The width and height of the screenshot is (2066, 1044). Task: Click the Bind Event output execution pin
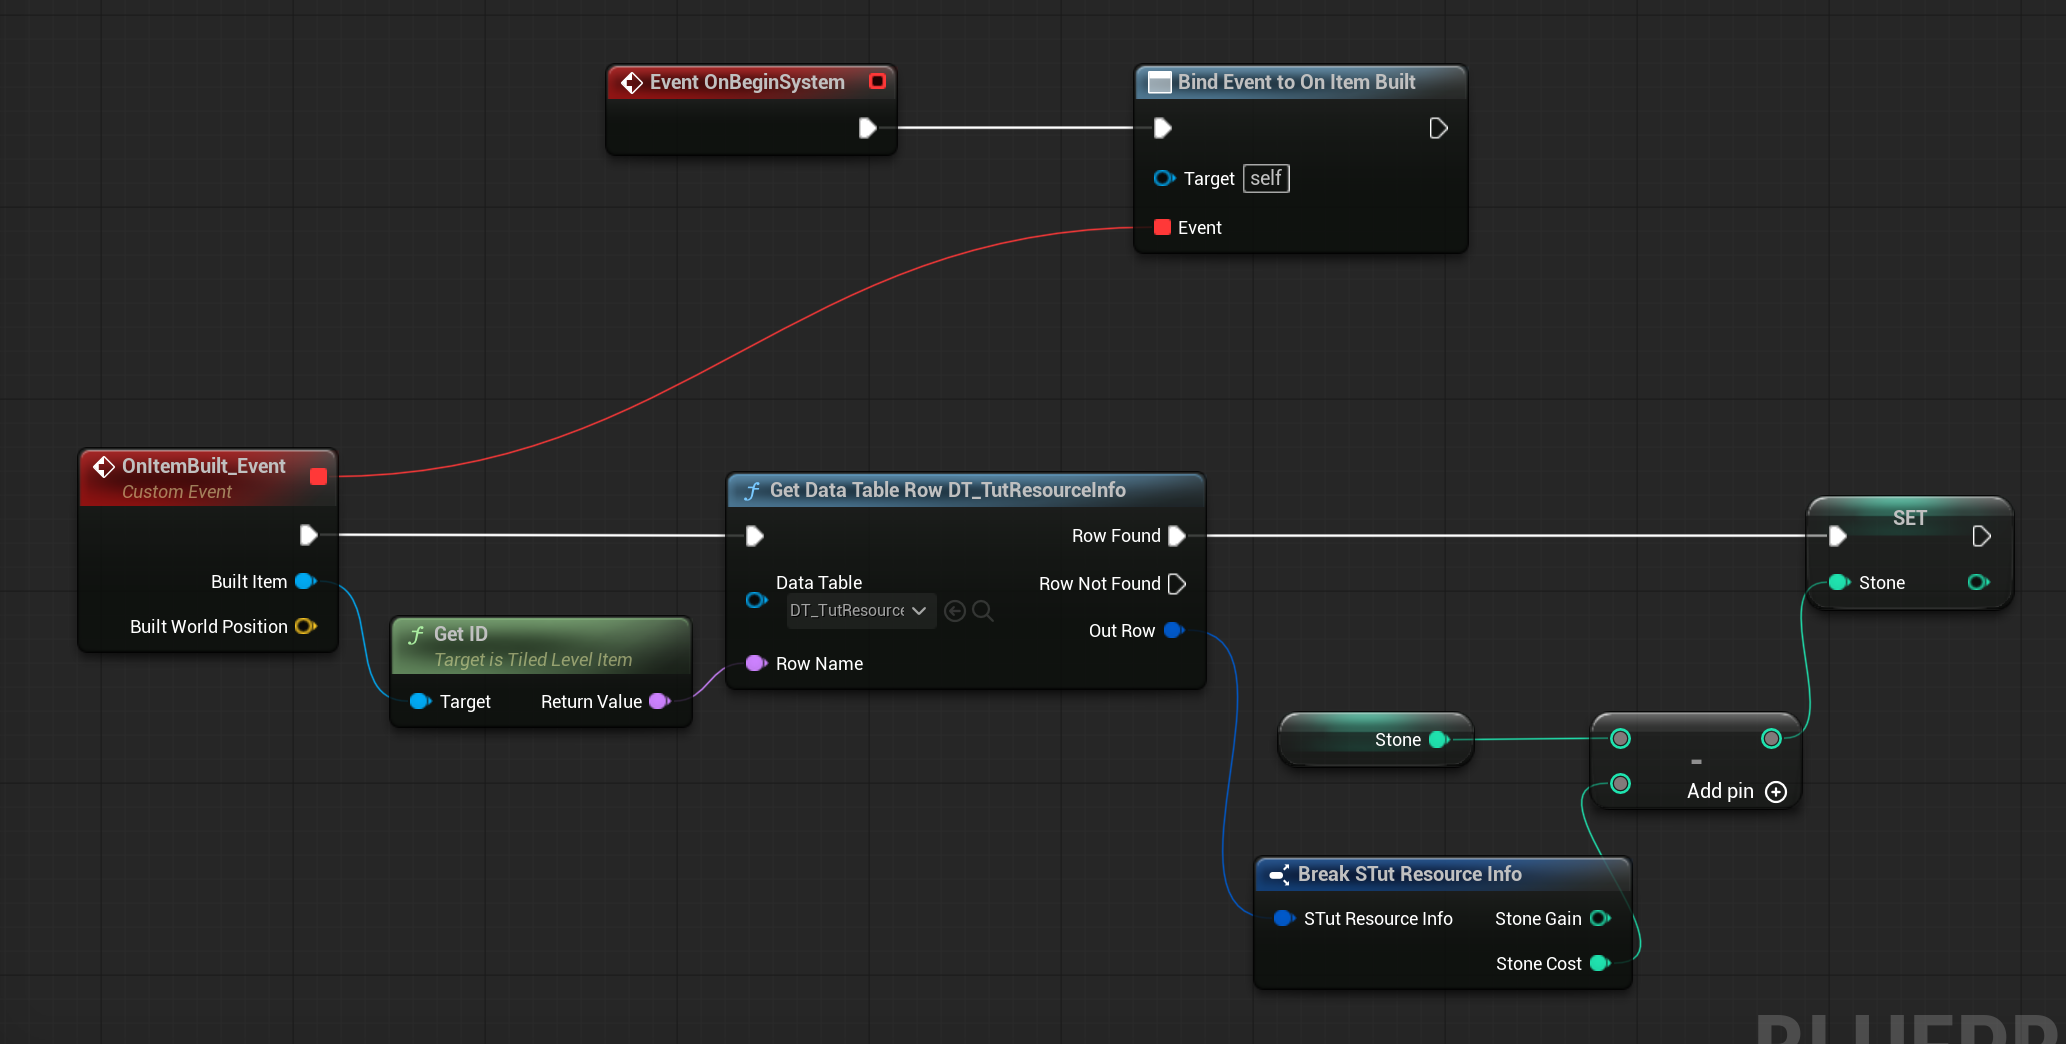point(1438,128)
